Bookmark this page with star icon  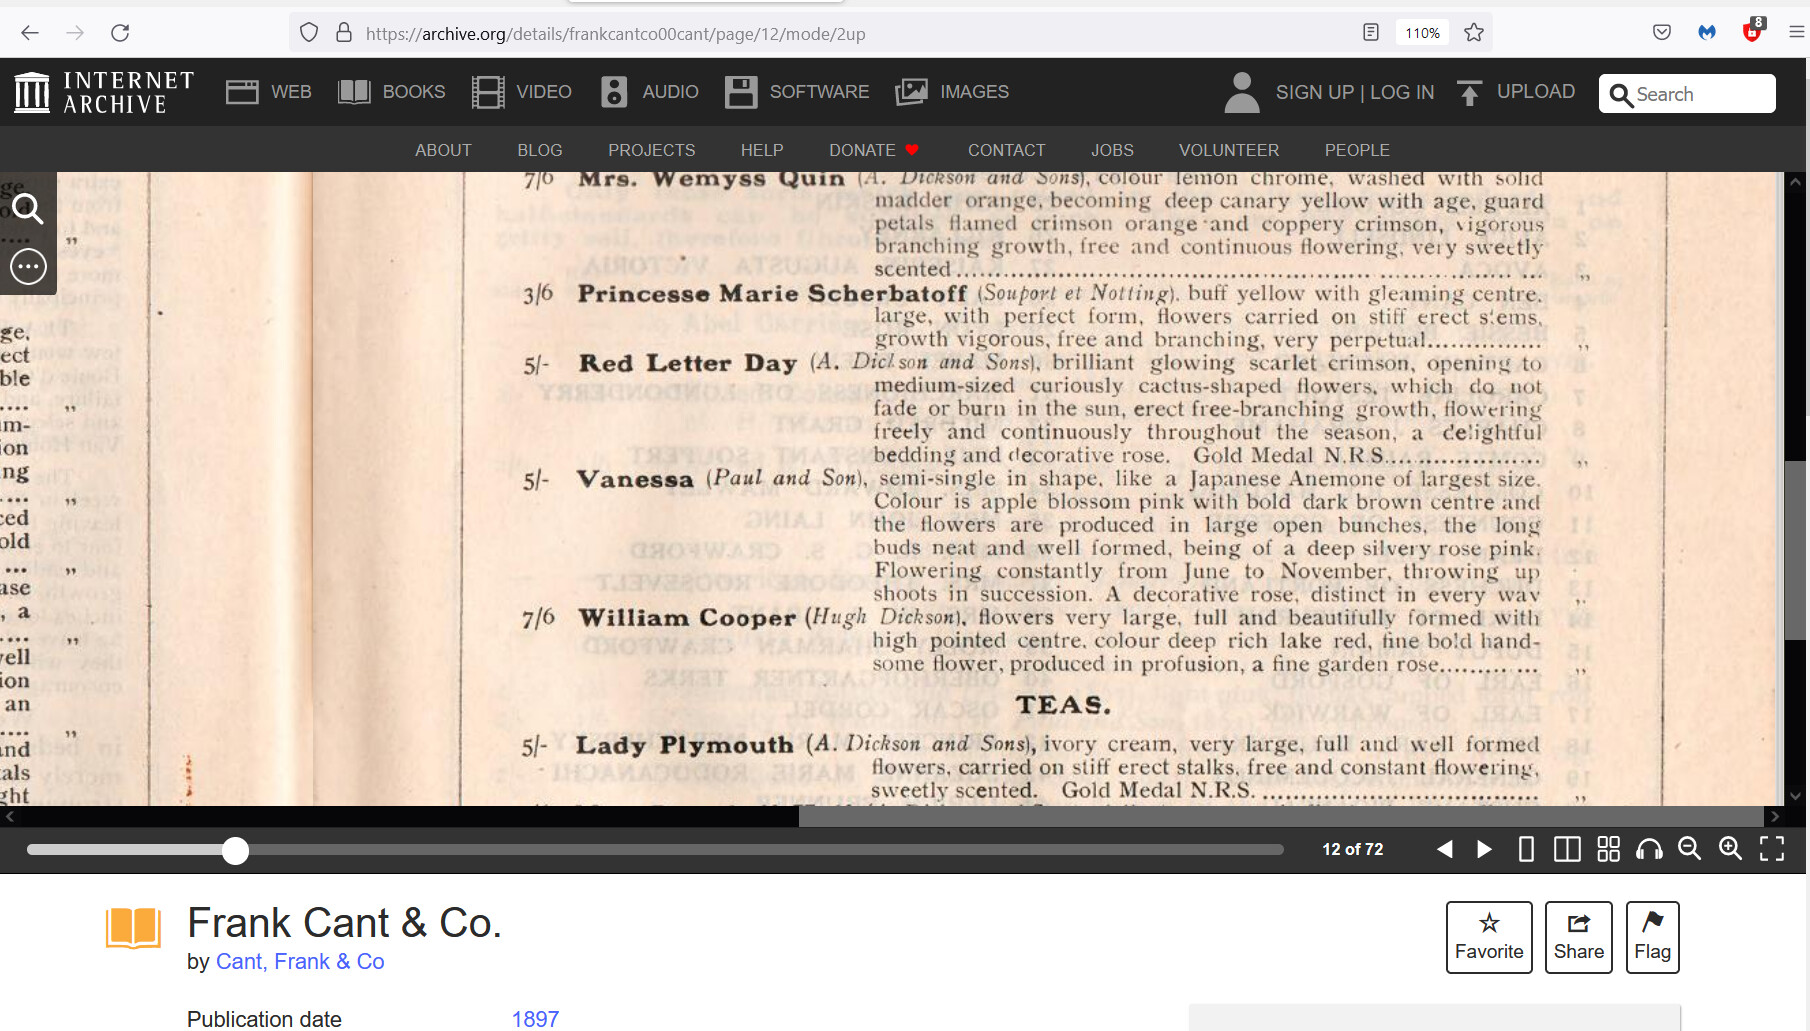point(1474,33)
